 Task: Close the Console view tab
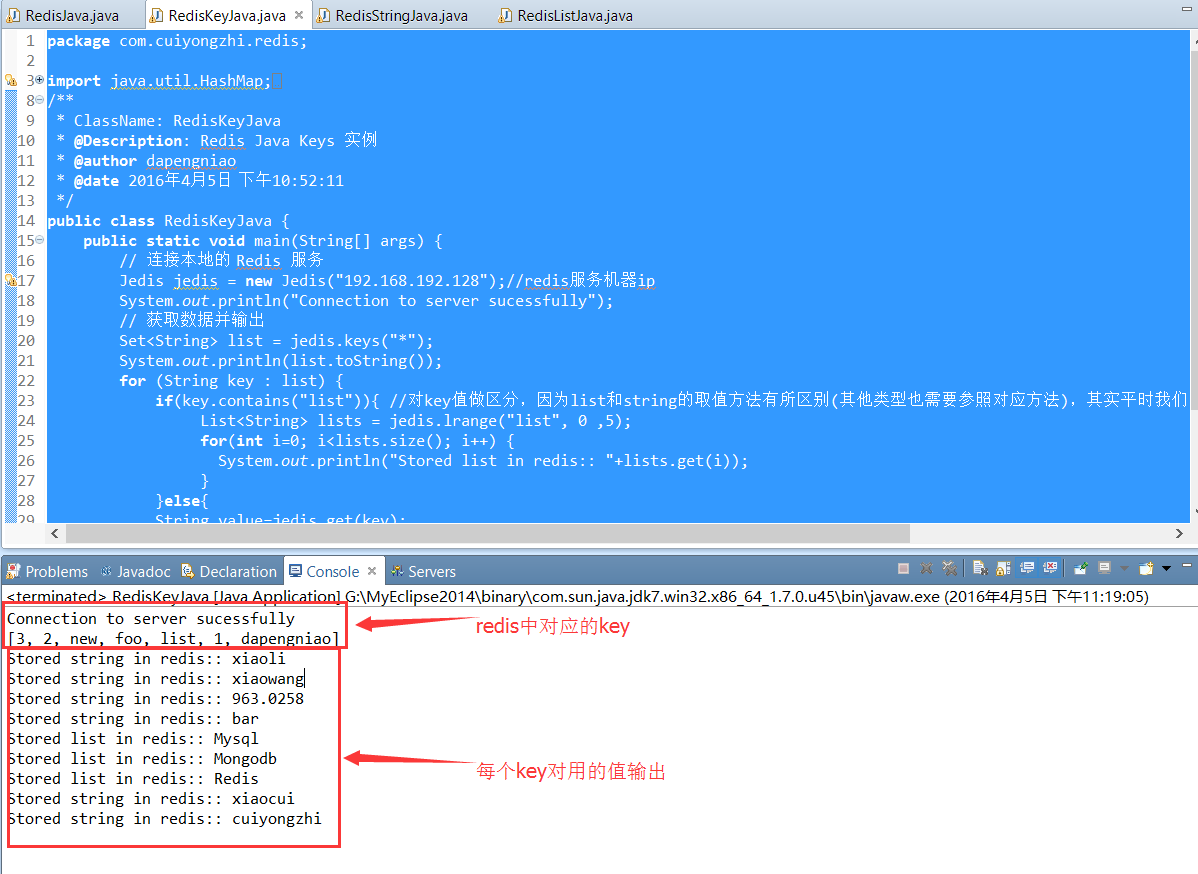pyautogui.click(x=372, y=572)
